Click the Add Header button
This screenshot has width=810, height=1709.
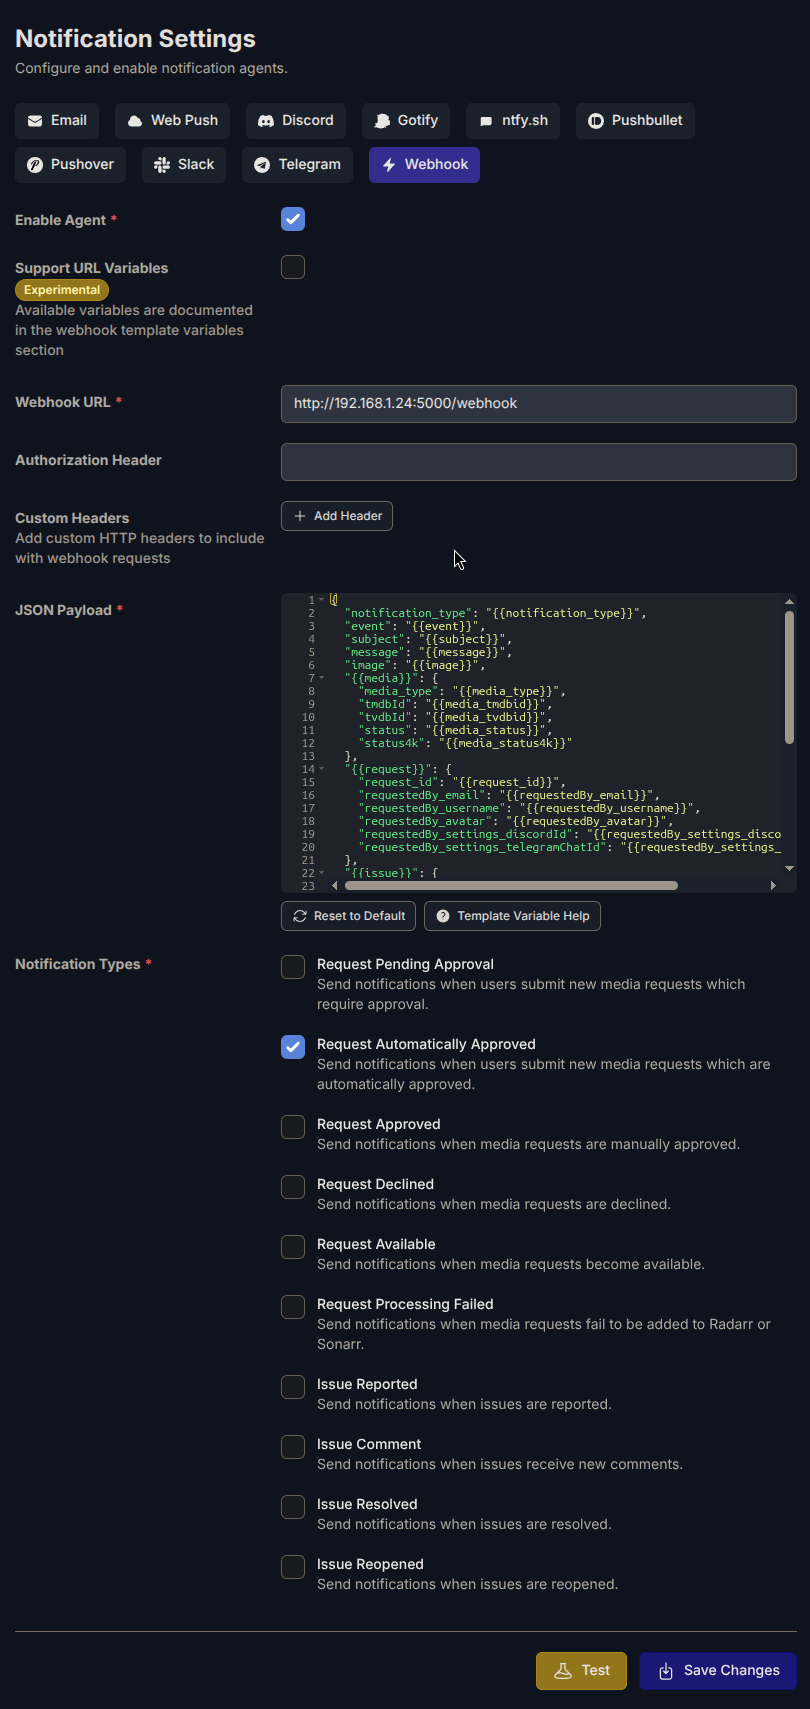(337, 516)
